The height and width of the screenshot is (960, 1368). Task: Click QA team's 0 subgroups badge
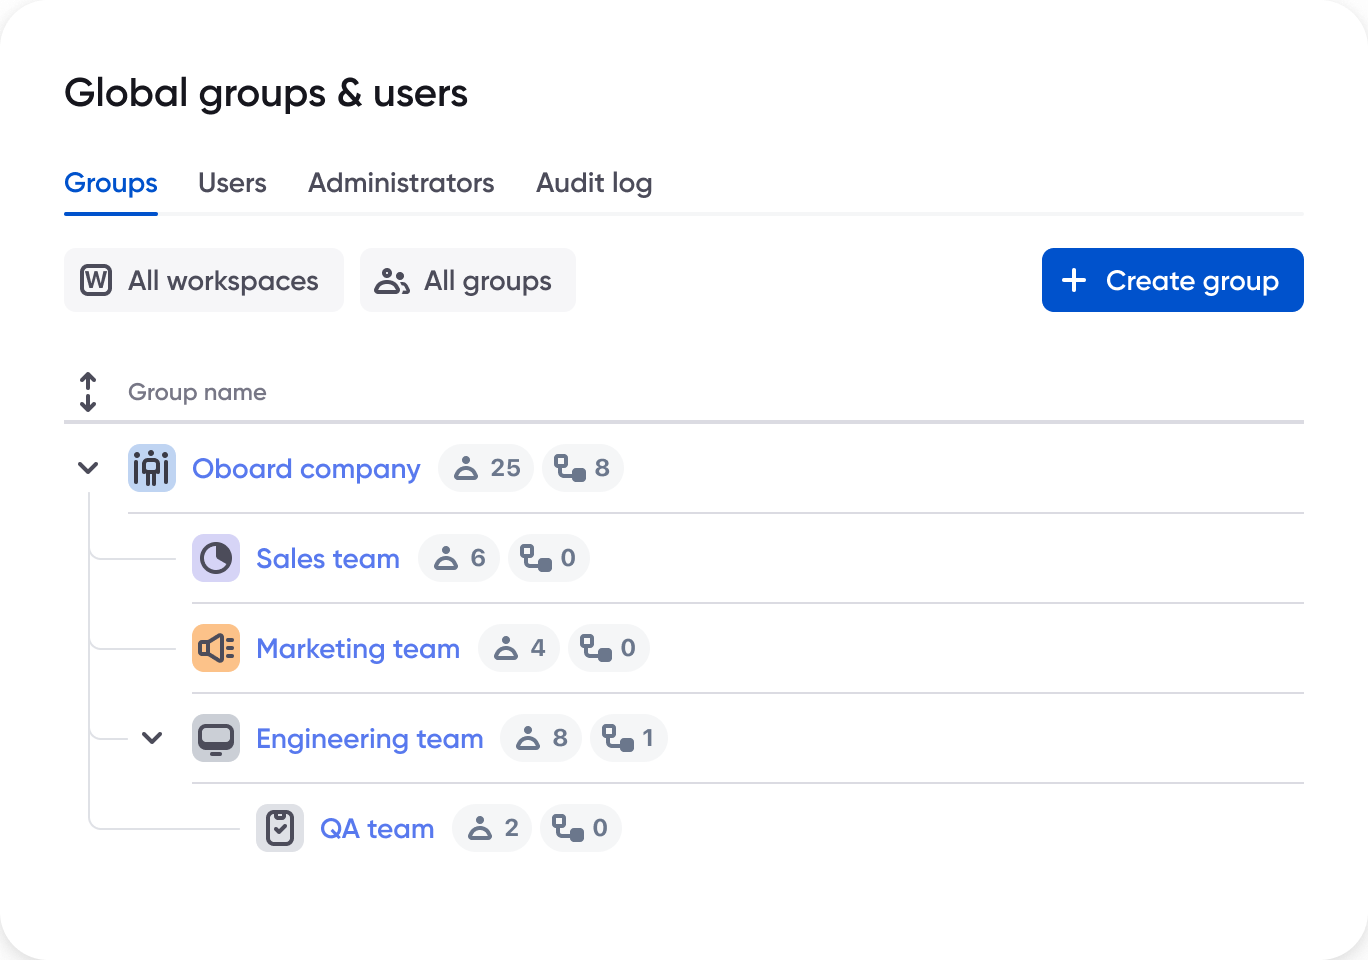tap(581, 828)
